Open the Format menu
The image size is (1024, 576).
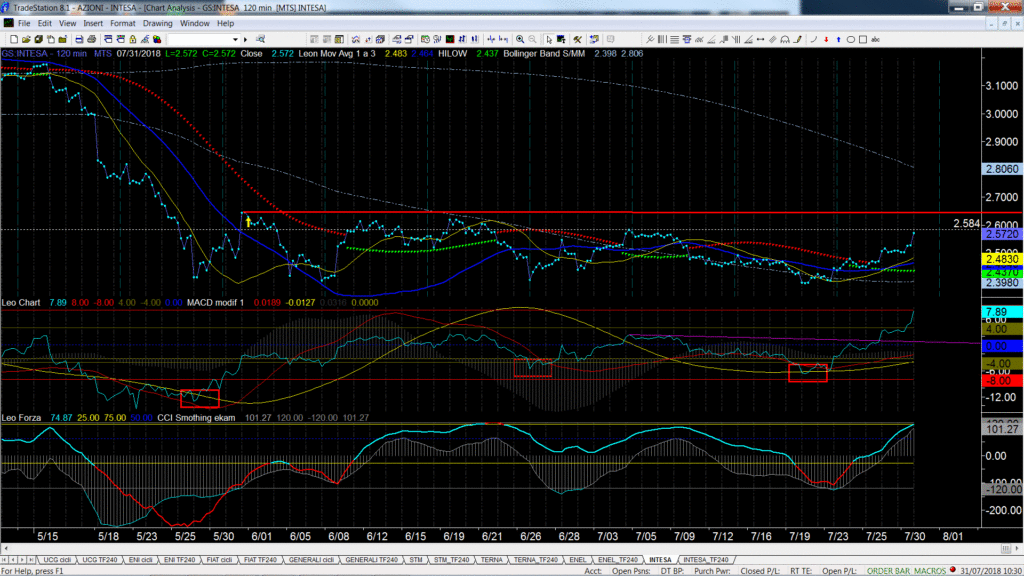[123, 24]
